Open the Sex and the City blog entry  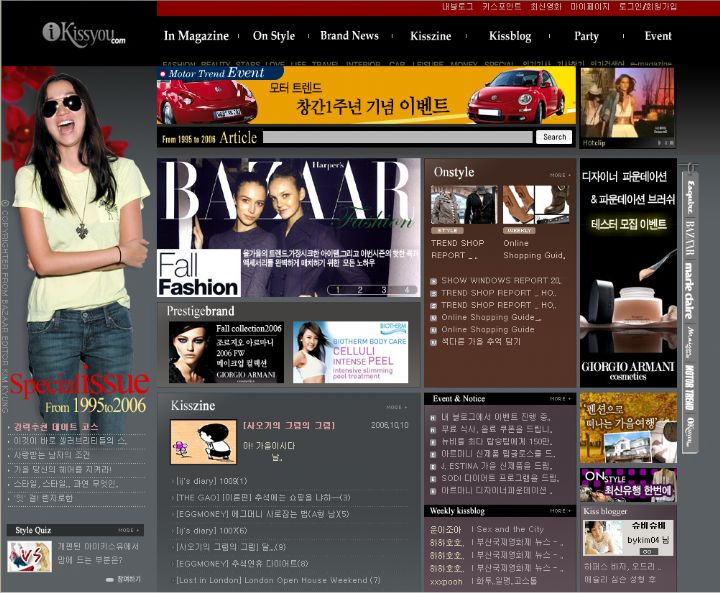coord(510,529)
